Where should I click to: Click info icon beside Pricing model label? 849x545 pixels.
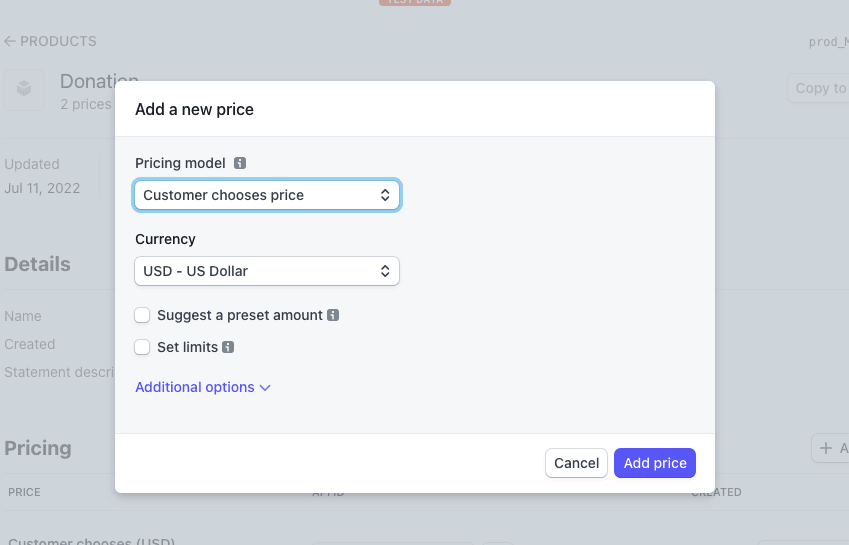240,163
